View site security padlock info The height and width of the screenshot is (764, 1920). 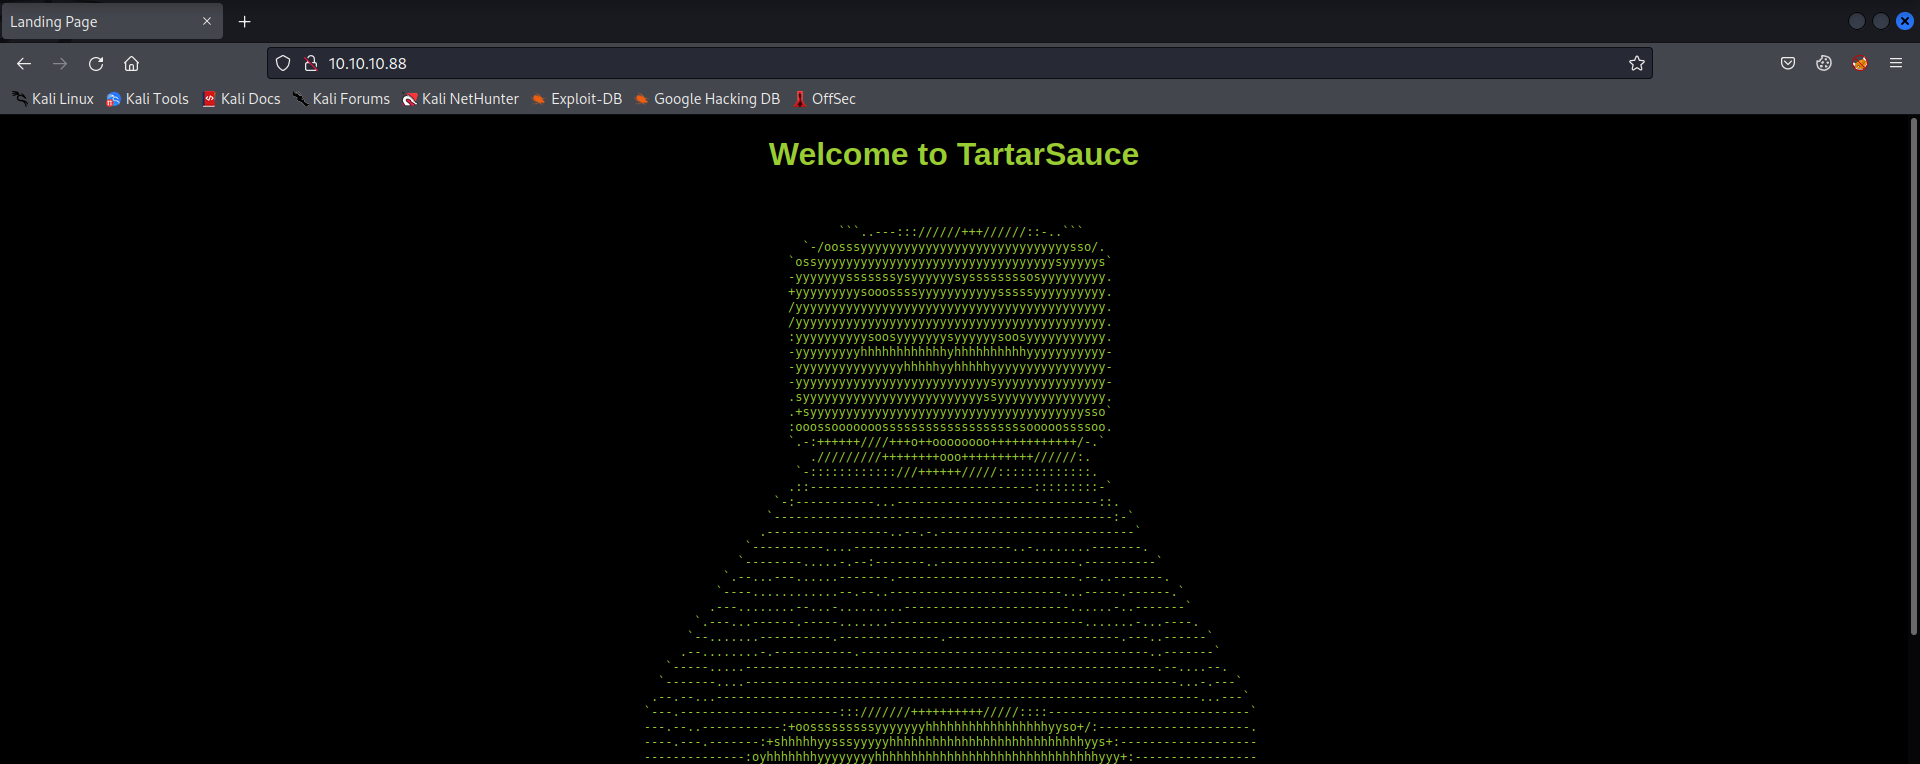coord(311,63)
